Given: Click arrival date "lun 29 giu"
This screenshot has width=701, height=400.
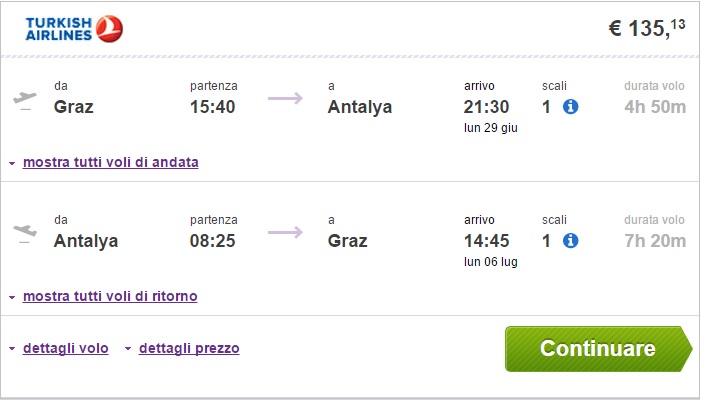Looking at the screenshot, I should [489, 127].
